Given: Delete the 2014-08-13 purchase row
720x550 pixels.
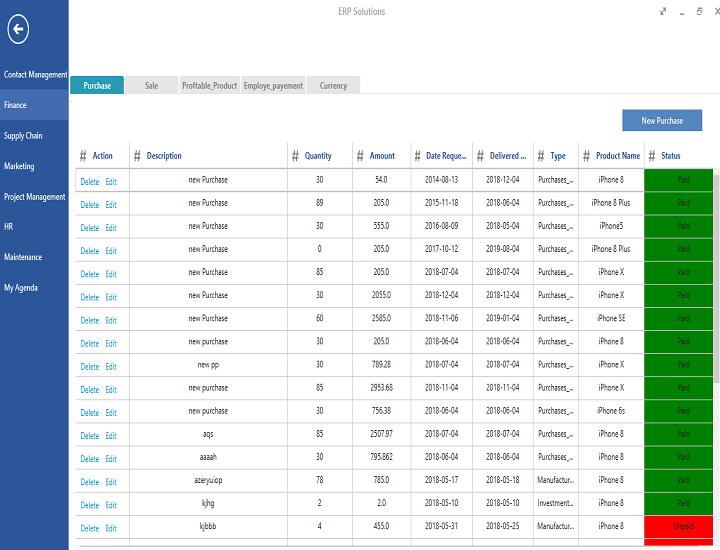Looking at the screenshot, I should tap(90, 182).
